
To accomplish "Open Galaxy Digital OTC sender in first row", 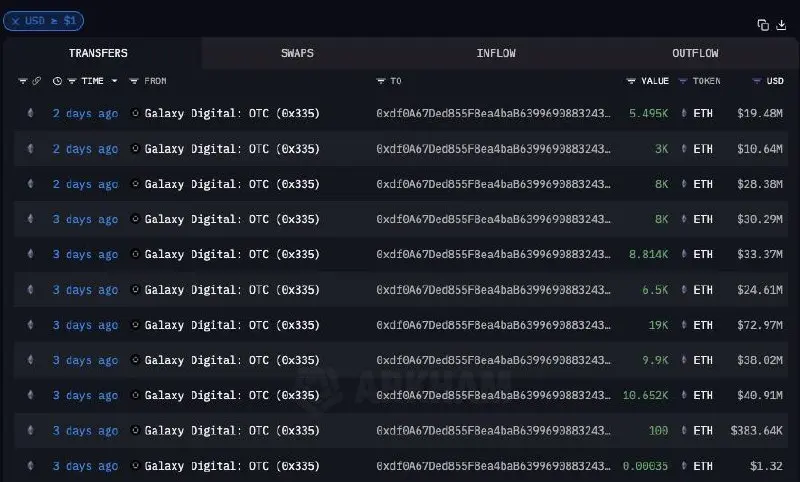I will tap(232, 113).
